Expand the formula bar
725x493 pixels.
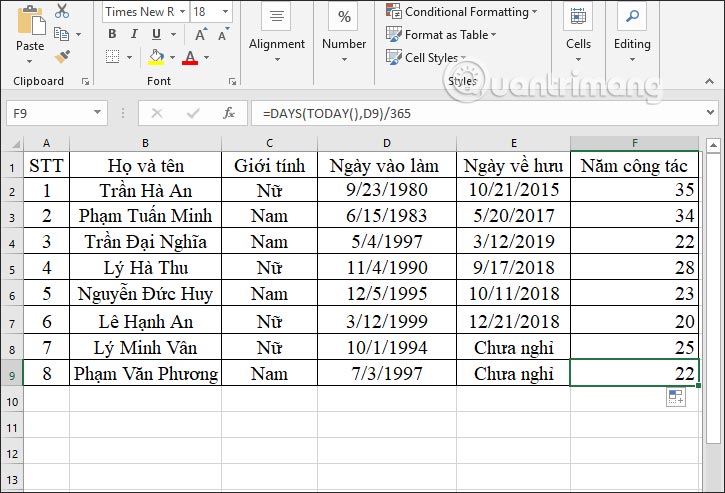711,112
